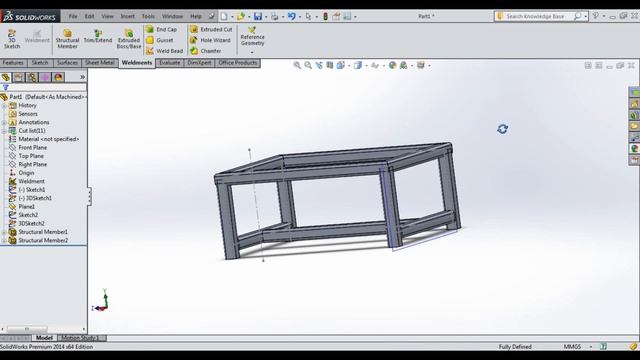Screen dimensions: 640x360
Task: Save the part with disk icon
Action: pyautogui.click(x=258, y=16)
